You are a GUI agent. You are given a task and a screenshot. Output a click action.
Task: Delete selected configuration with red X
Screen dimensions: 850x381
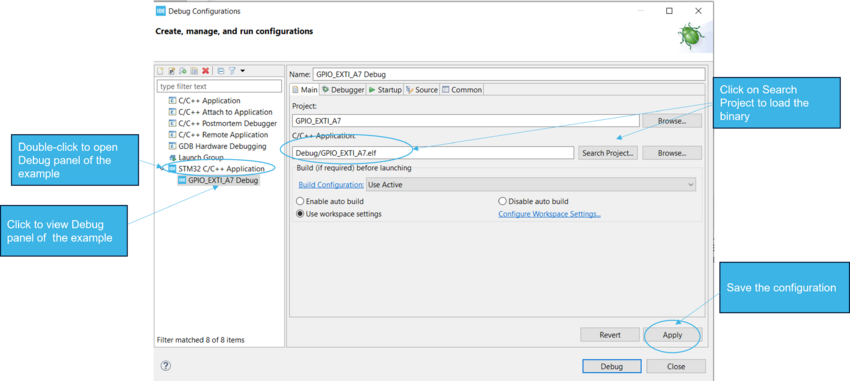[x=205, y=71]
